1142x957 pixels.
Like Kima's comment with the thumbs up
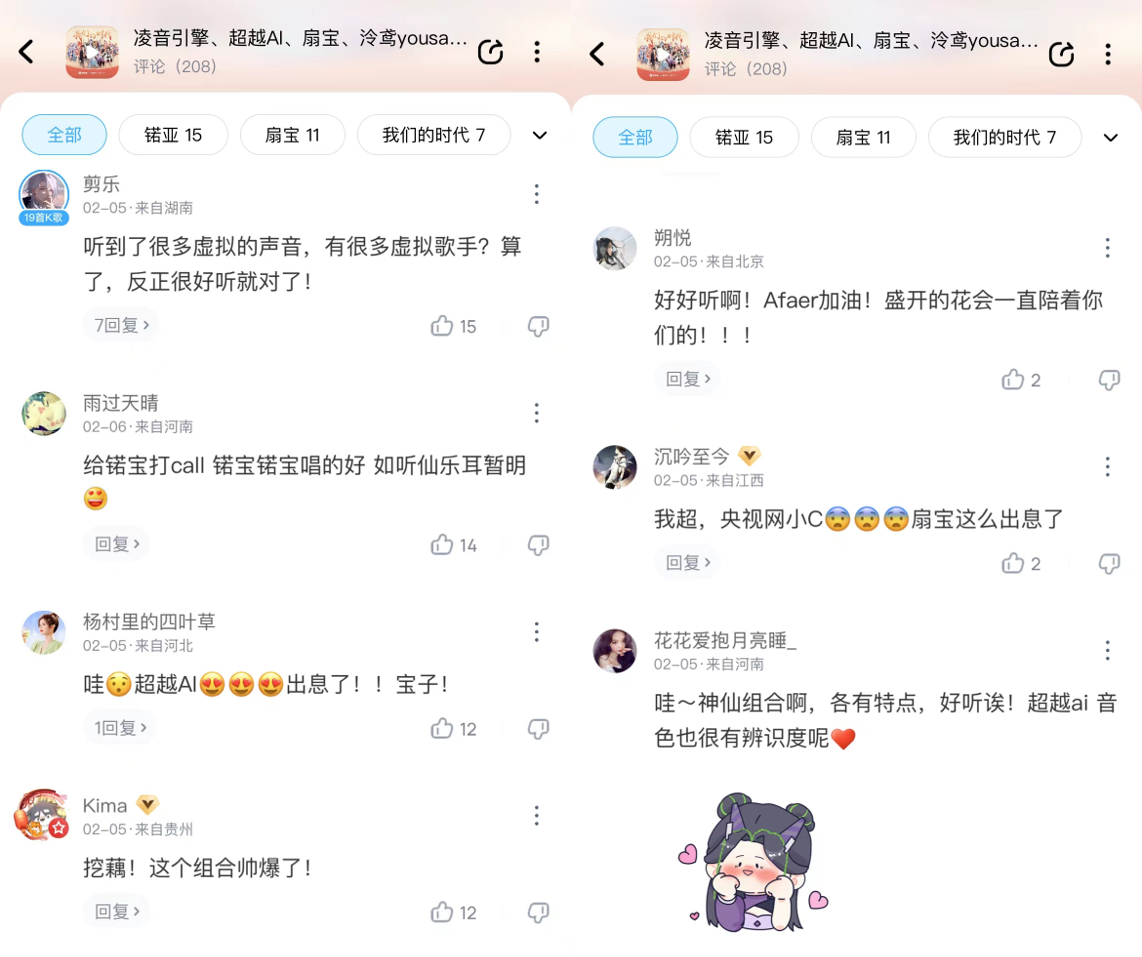(441, 911)
